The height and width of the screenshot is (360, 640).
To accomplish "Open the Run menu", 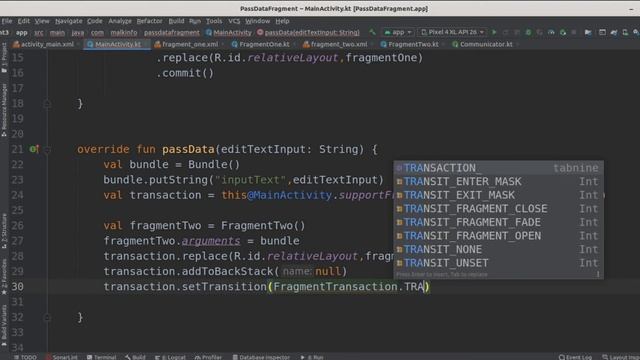I will 195,21.
